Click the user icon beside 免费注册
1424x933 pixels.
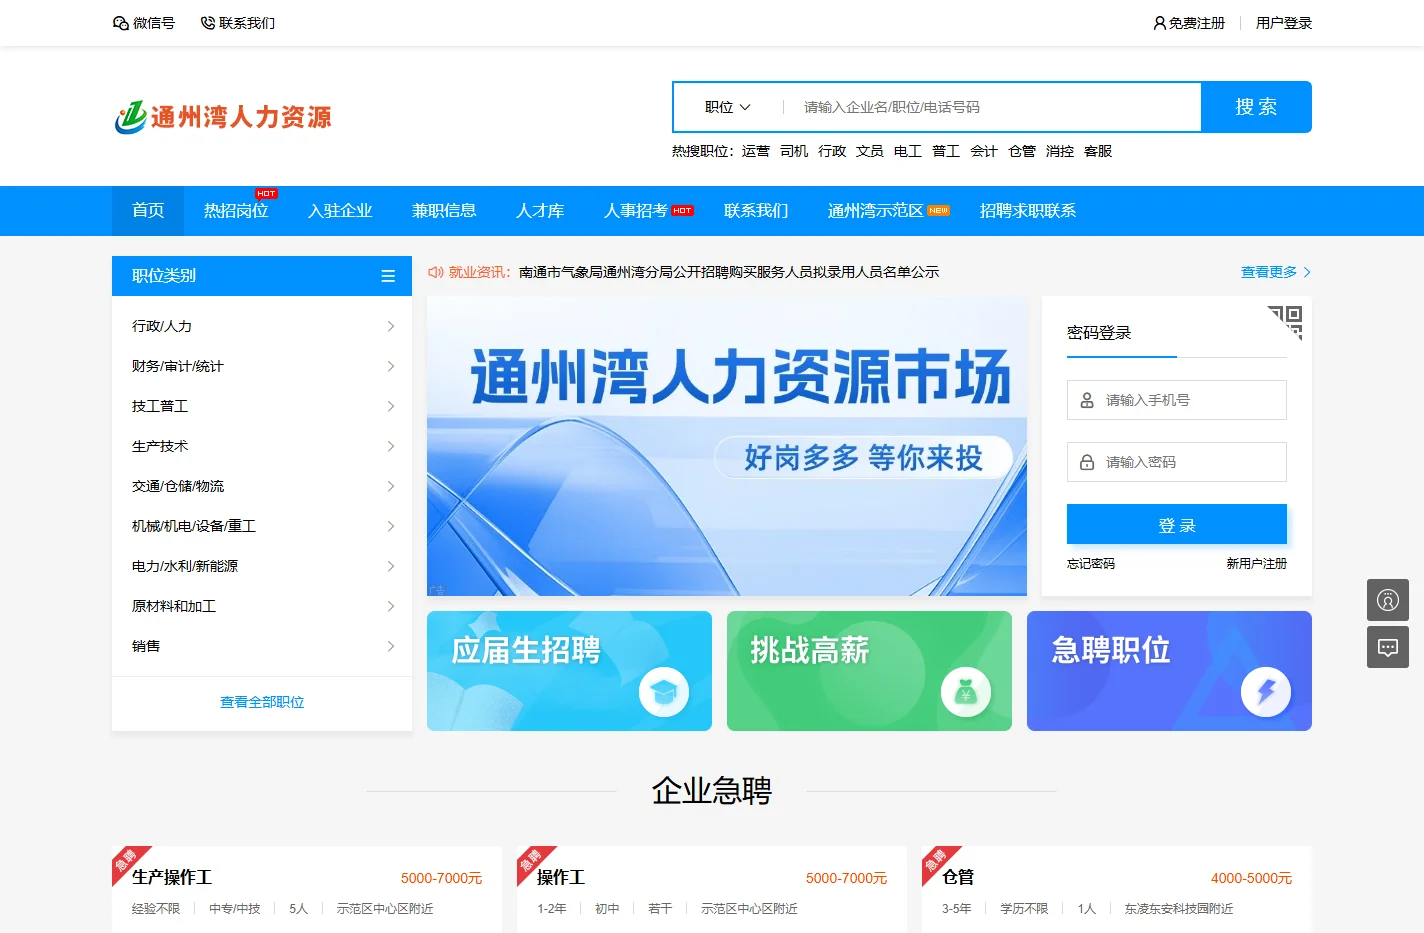pos(1160,23)
